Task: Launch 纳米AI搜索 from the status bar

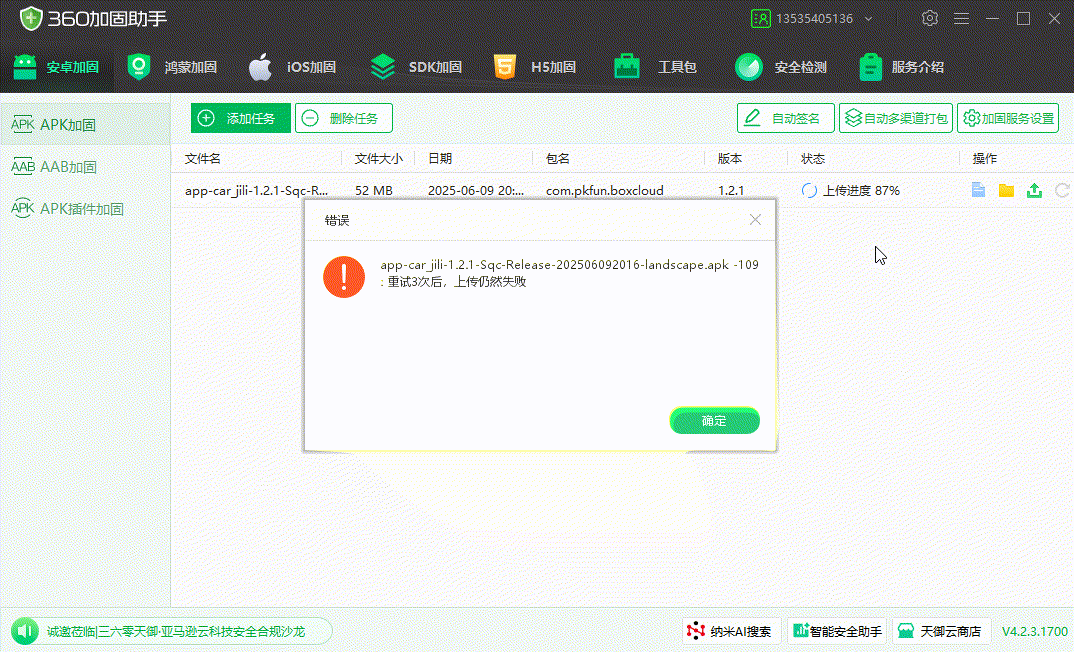Action: tap(731, 631)
